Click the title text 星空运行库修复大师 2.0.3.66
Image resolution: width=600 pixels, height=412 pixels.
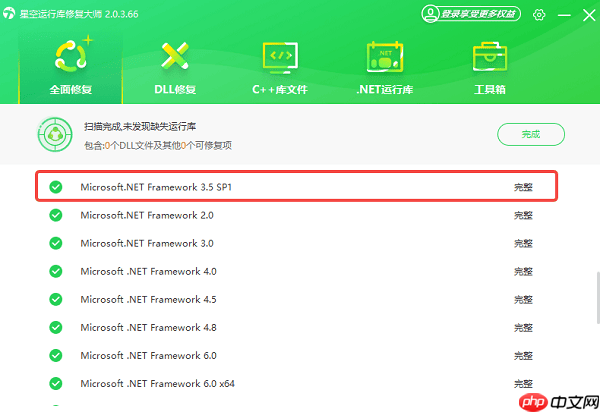79,14
